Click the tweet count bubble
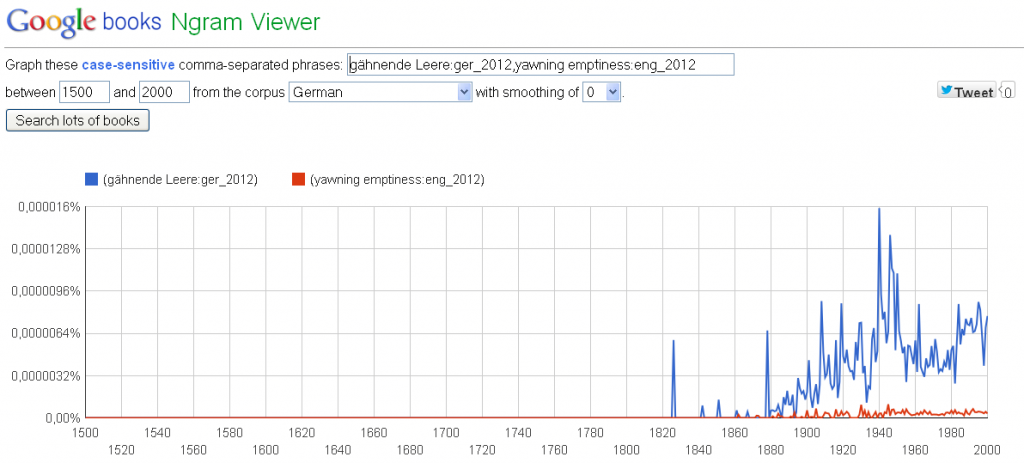This screenshot has width=1024, height=463. point(1008,92)
